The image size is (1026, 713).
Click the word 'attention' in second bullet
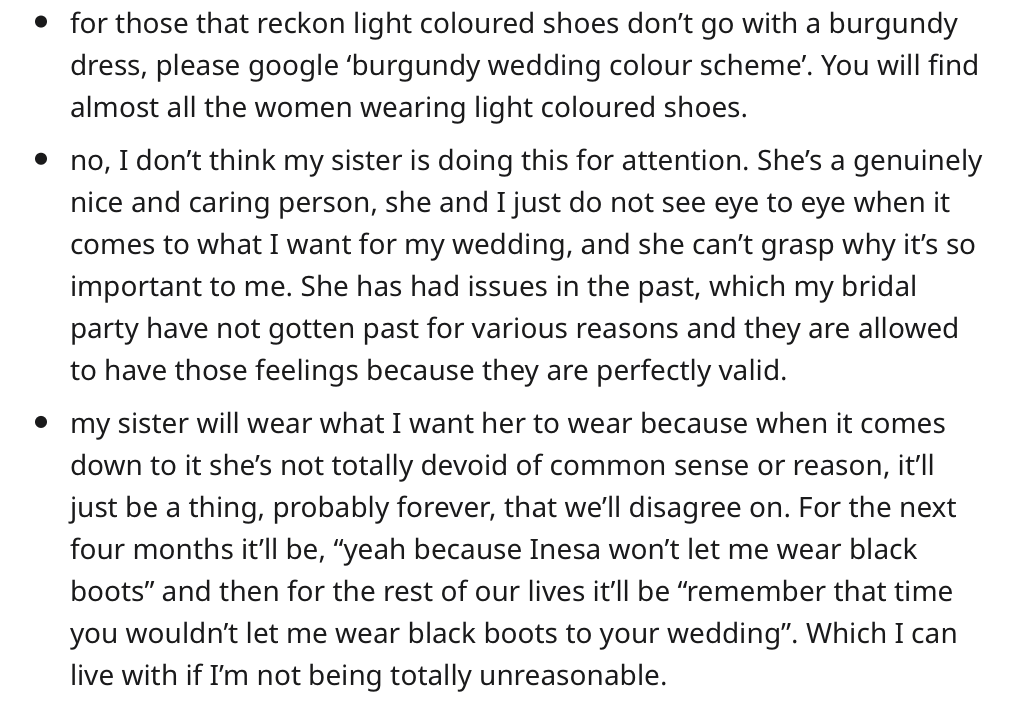tap(682, 160)
